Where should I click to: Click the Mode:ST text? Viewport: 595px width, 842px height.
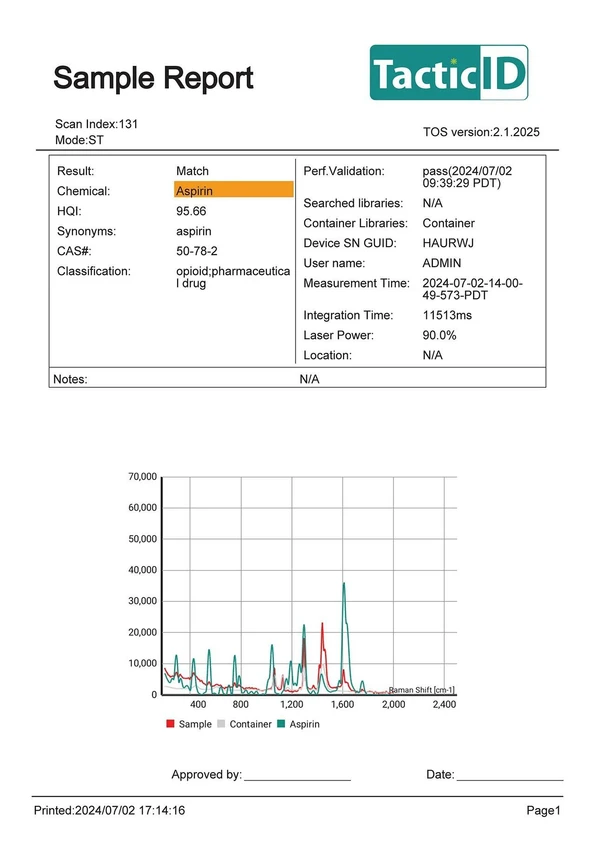(x=79, y=140)
